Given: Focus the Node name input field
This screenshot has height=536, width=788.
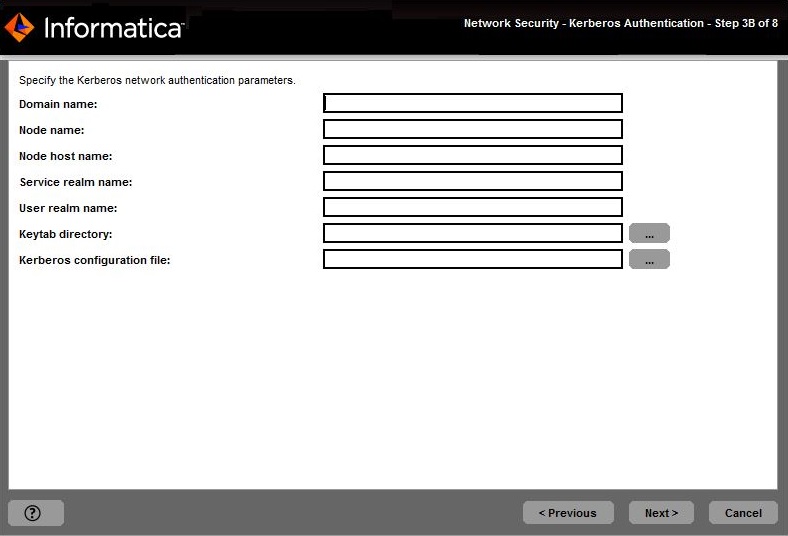Looking at the screenshot, I should pyautogui.click(x=473, y=129).
